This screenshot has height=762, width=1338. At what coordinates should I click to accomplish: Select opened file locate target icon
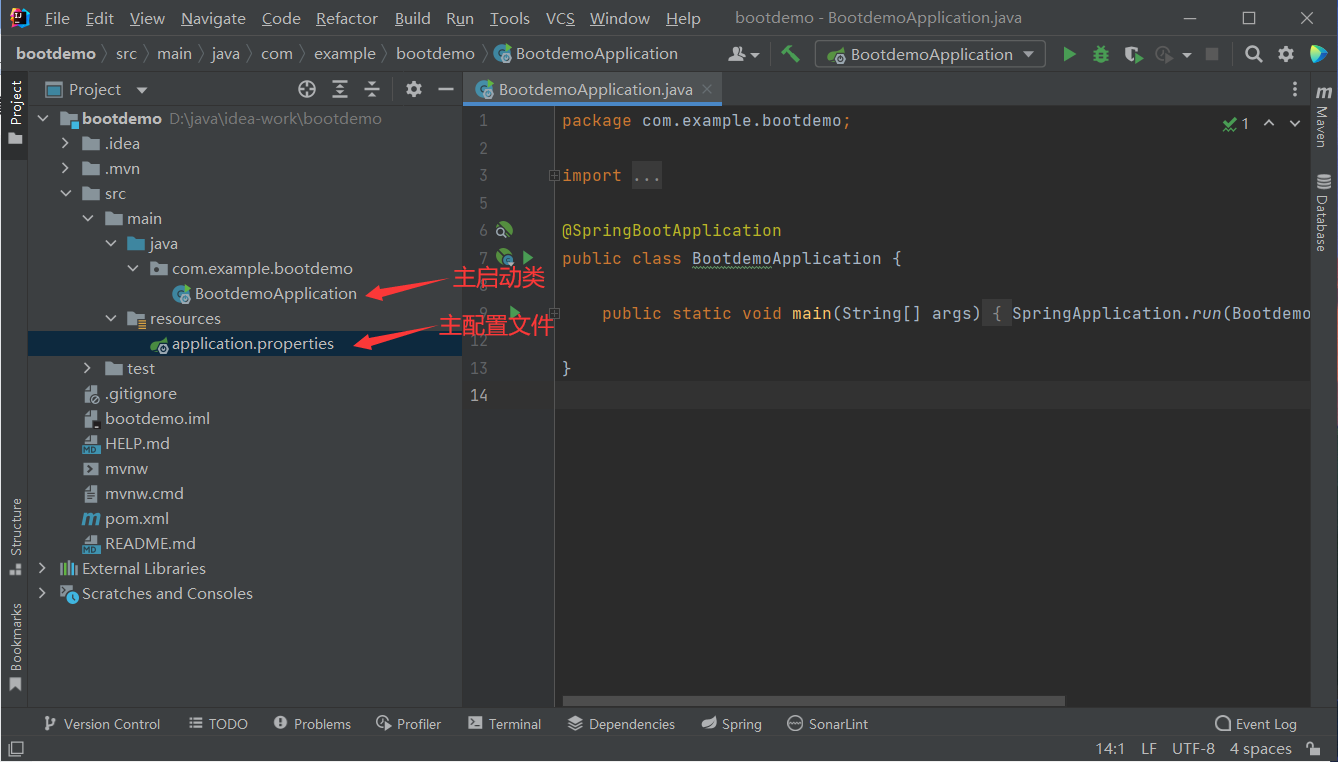pyautogui.click(x=307, y=90)
